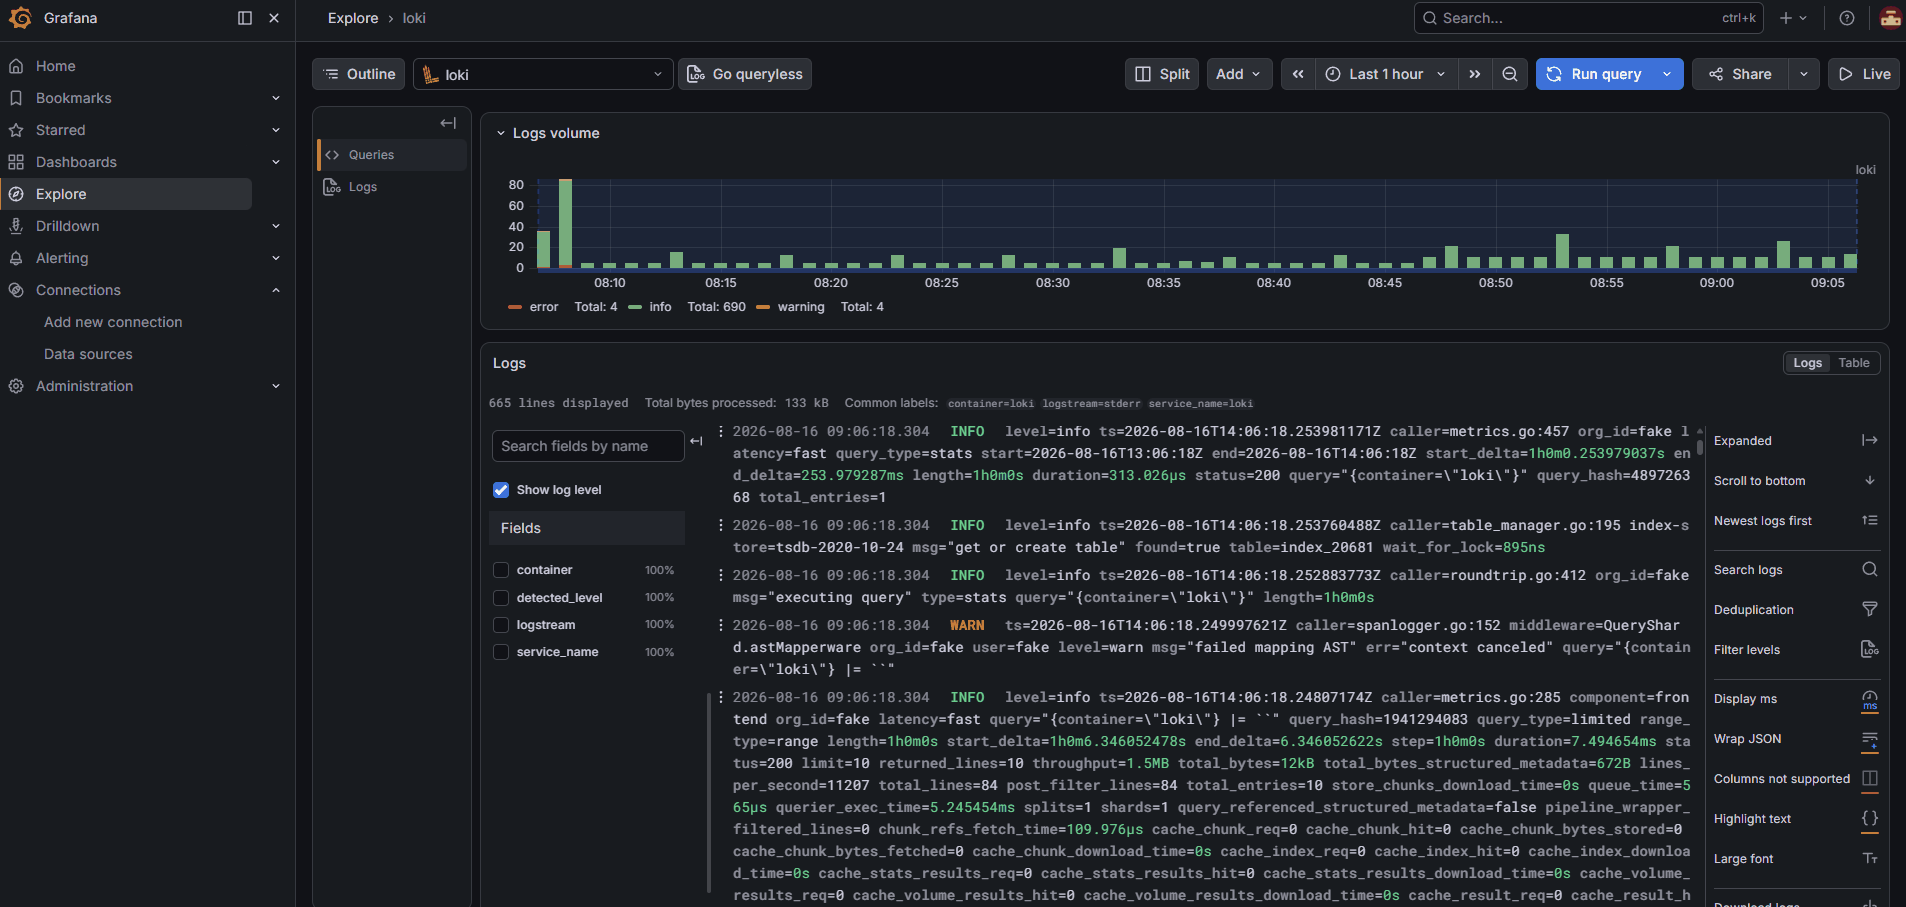Open Search logs magnifier icon

[1869, 569]
